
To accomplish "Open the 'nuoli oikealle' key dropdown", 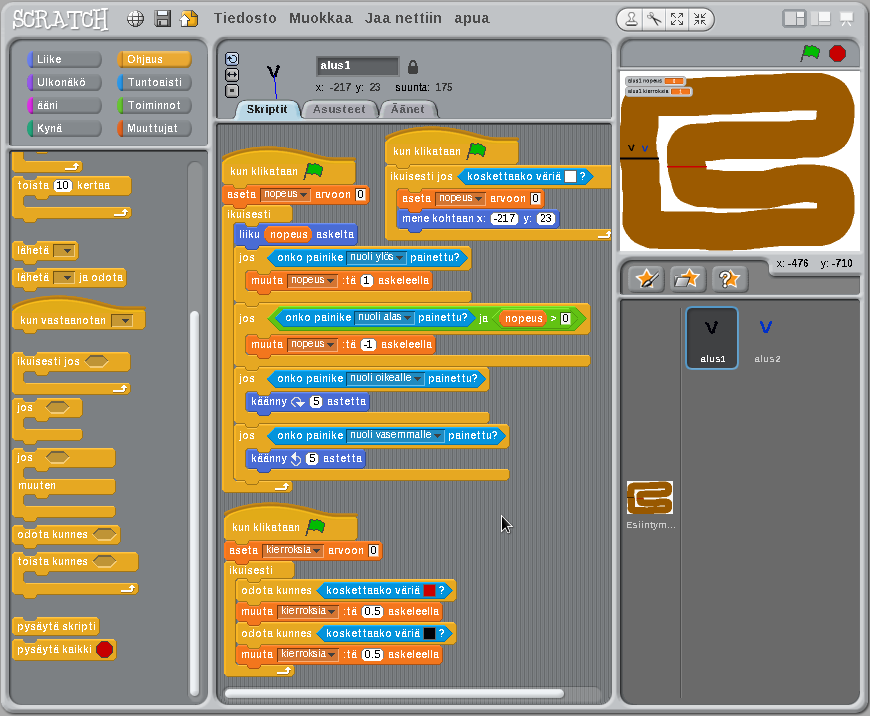I will (x=418, y=379).
